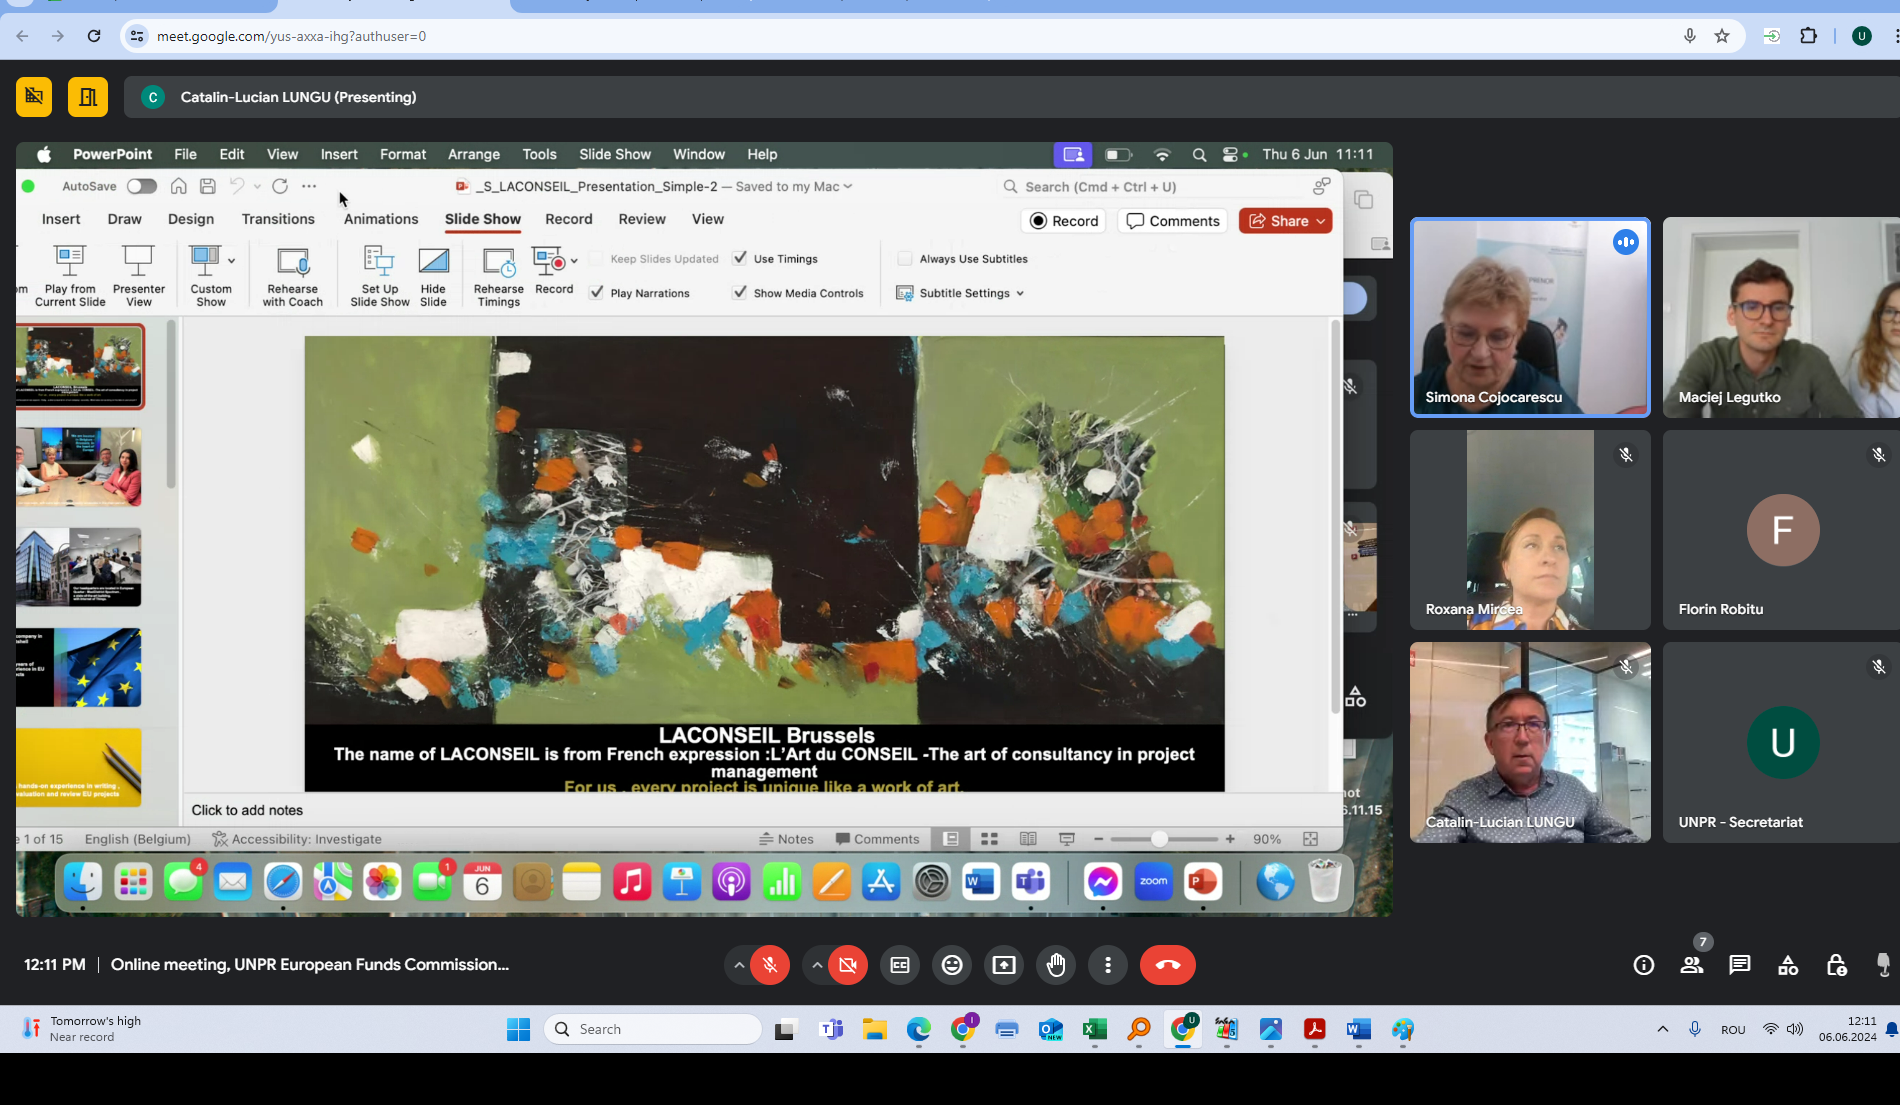1900x1105 pixels.
Task: Click the Zoom app in macOS dock
Action: tap(1153, 882)
